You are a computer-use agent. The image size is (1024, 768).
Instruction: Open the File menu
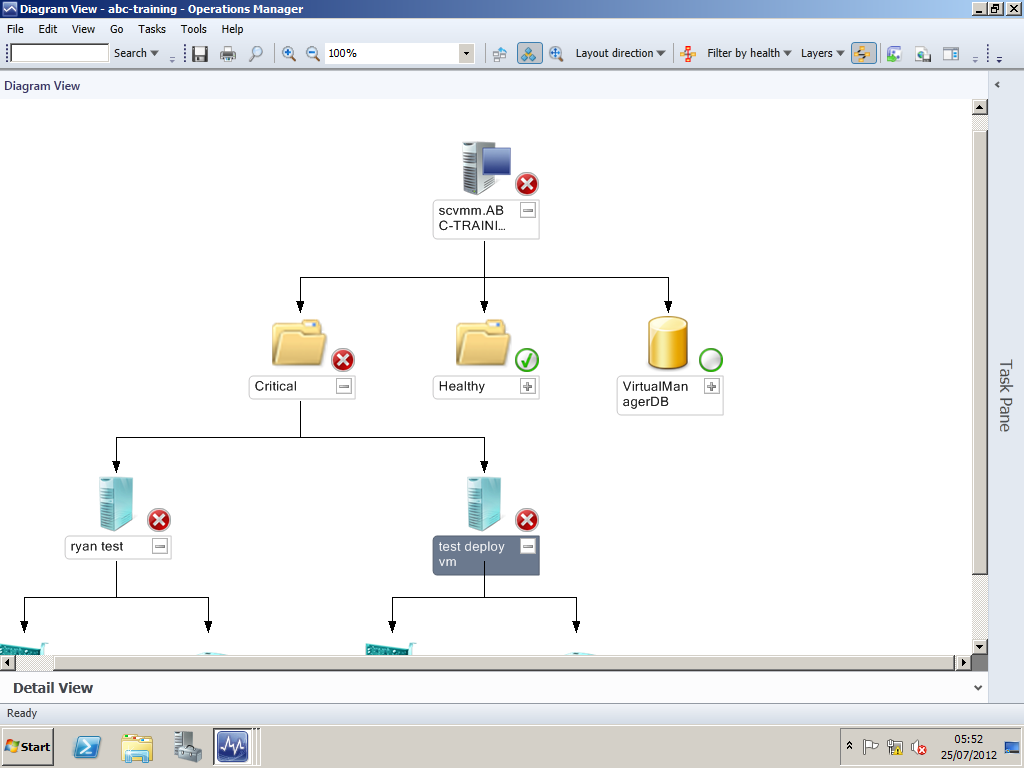[15, 29]
